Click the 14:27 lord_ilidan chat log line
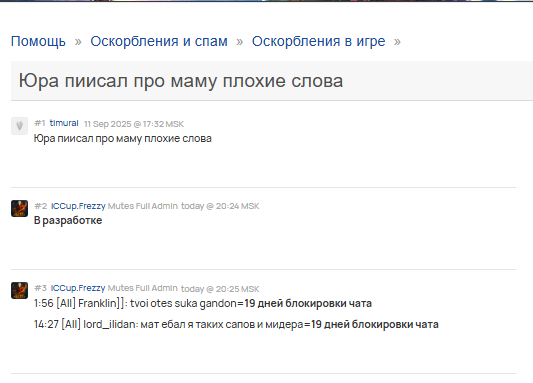 click(x=236, y=325)
